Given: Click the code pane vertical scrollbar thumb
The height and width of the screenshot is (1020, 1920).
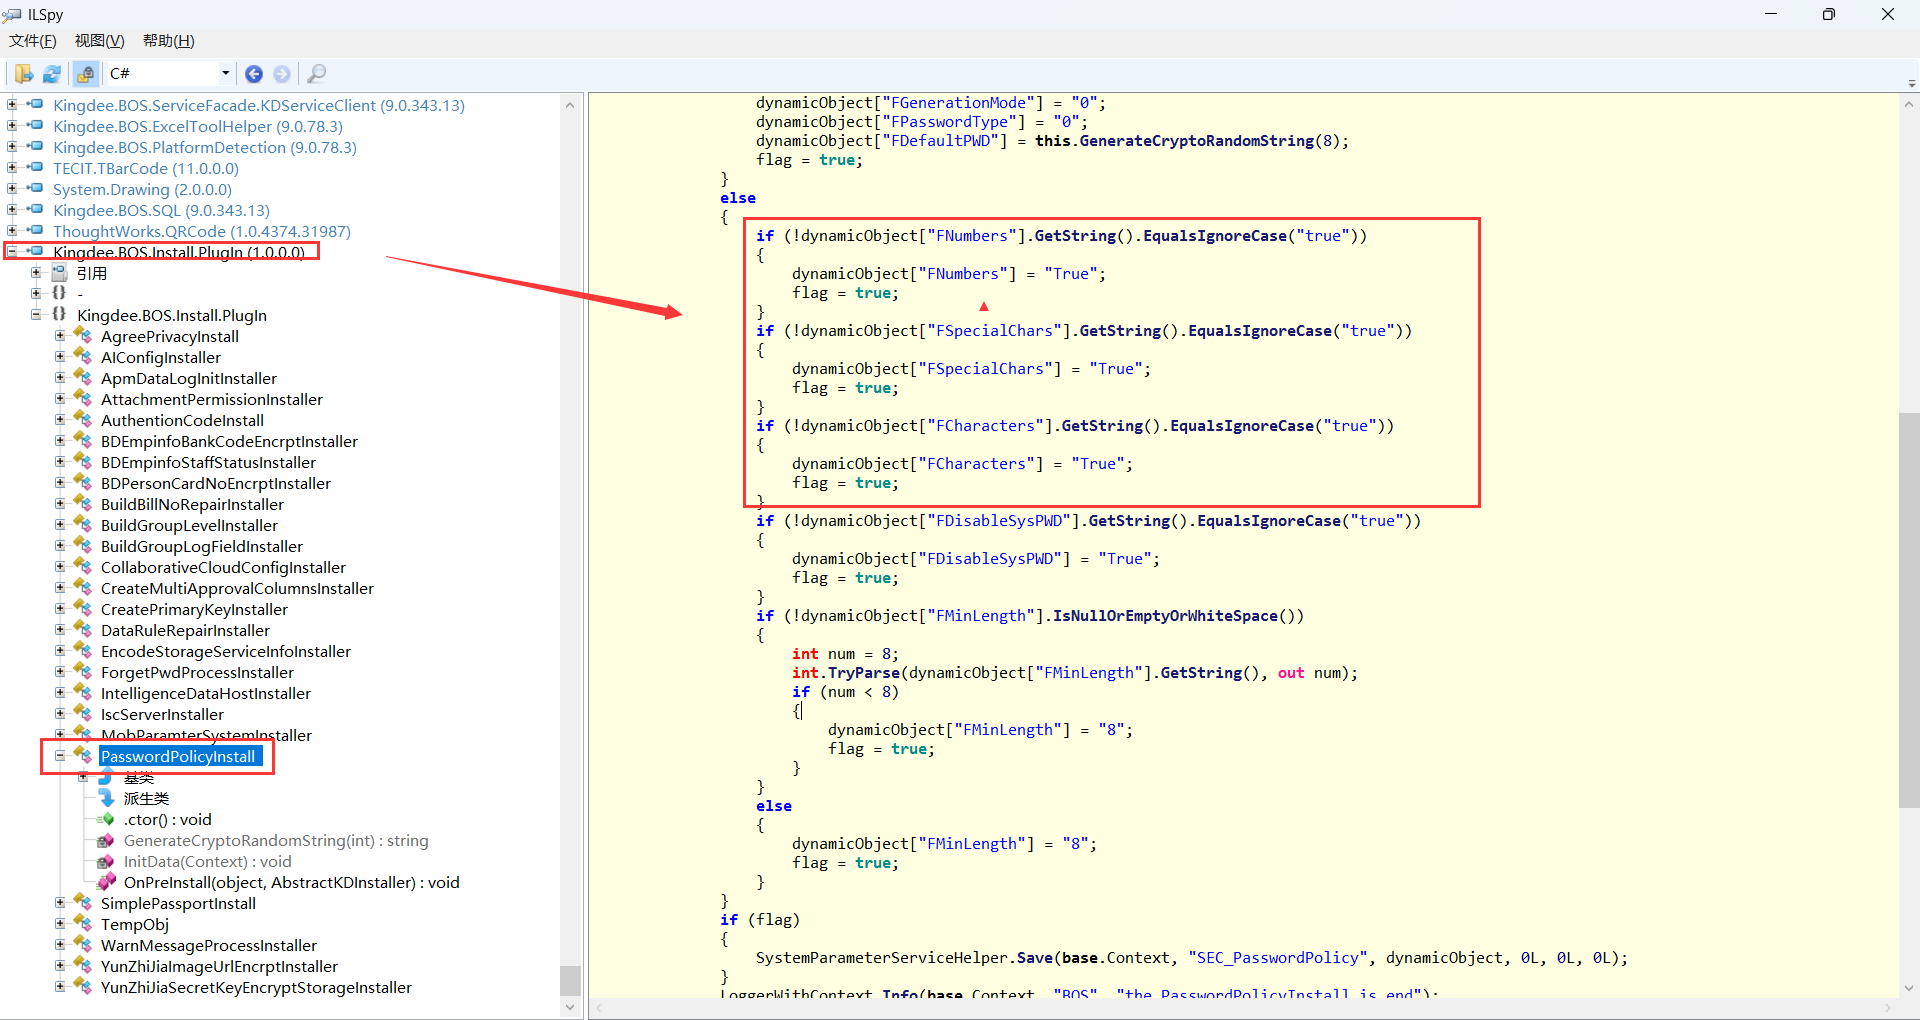Looking at the screenshot, I should pos(1909,610).
